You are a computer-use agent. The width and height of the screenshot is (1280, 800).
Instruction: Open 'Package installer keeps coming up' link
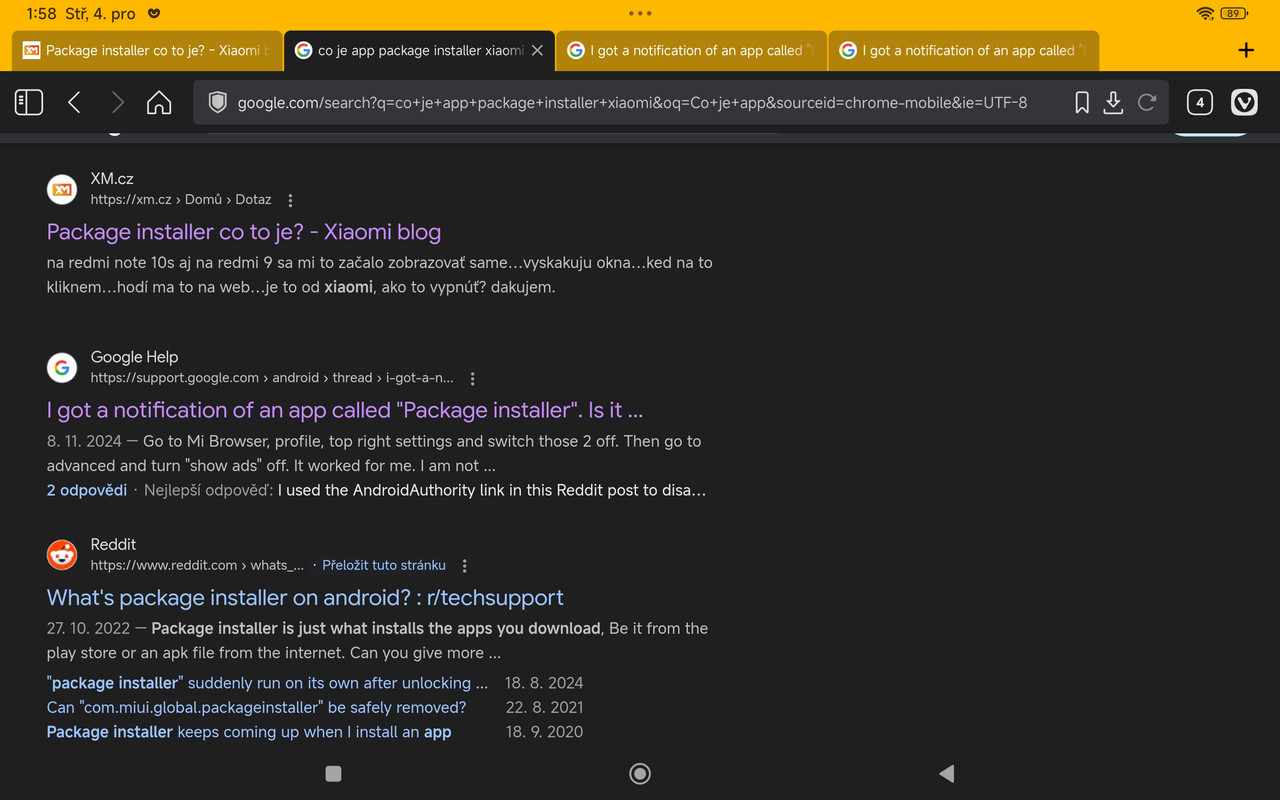249,732
